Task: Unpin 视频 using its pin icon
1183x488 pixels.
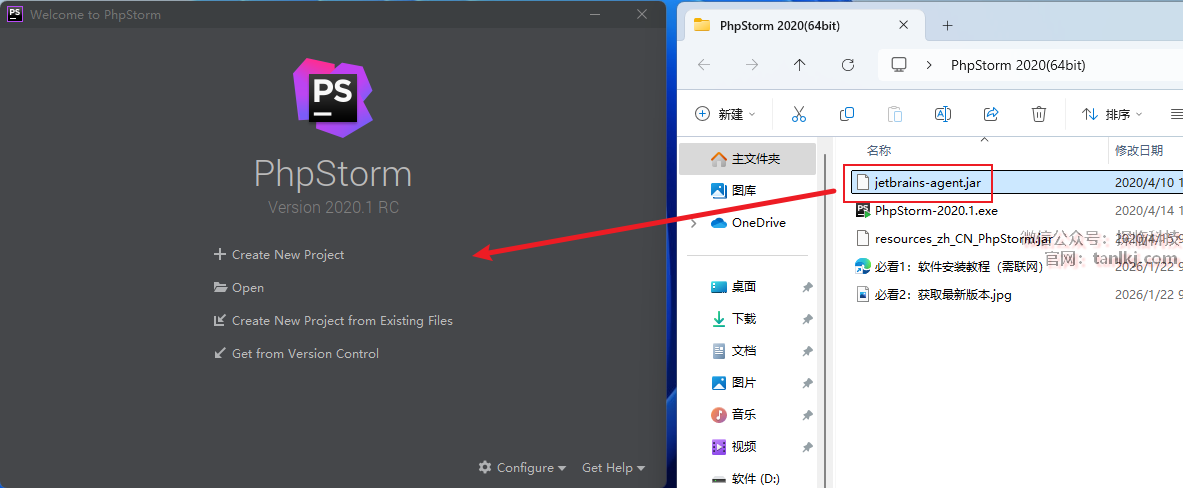Action: [x=807, y=447]
